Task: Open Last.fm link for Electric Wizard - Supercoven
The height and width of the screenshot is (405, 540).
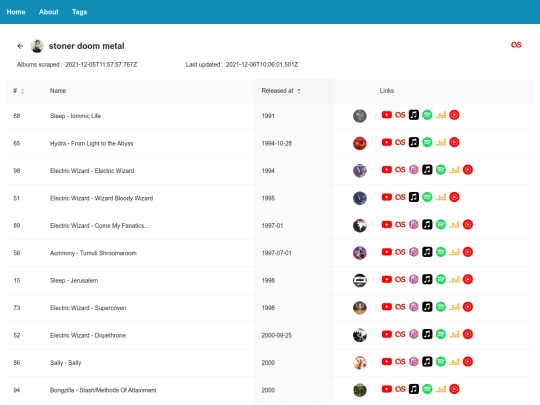Action: pos(400,307)
